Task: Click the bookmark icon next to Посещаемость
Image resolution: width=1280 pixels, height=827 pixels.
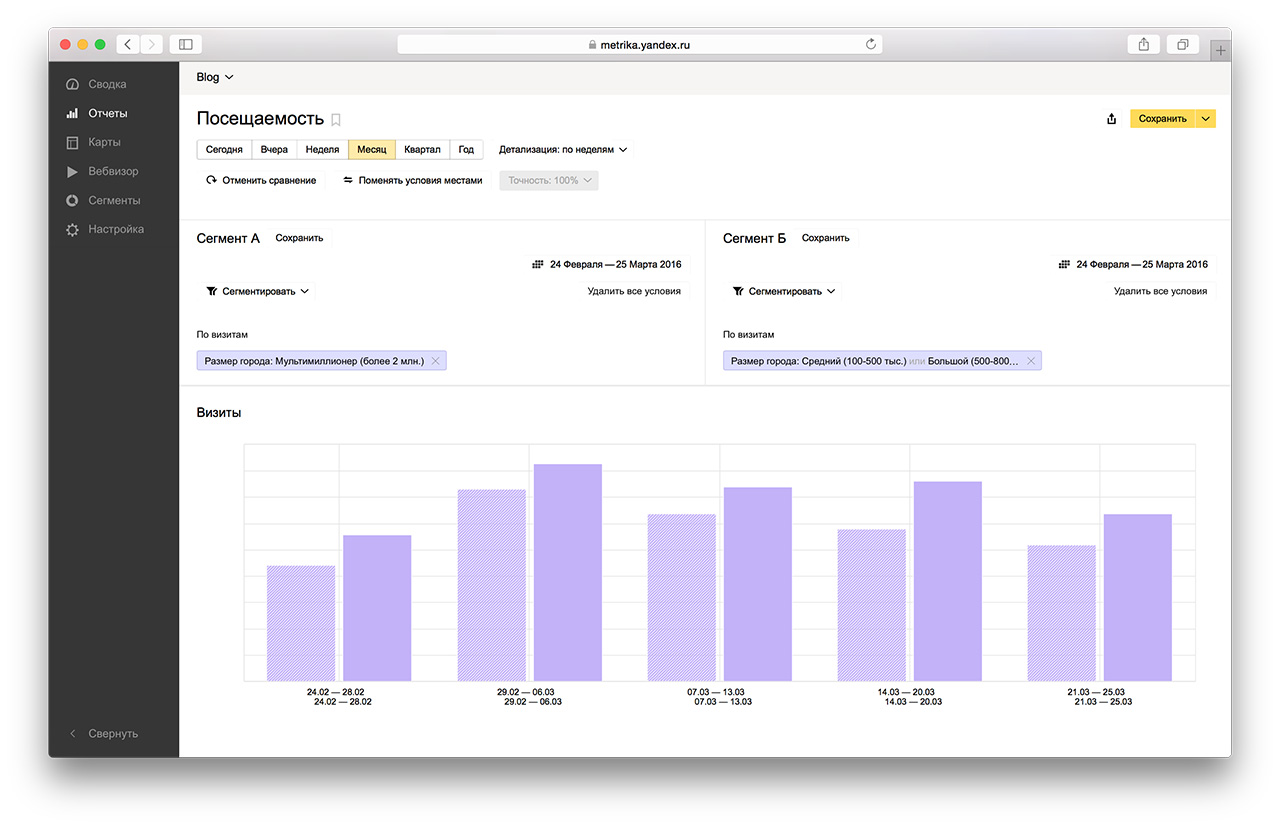Action: tap(336, 120)
